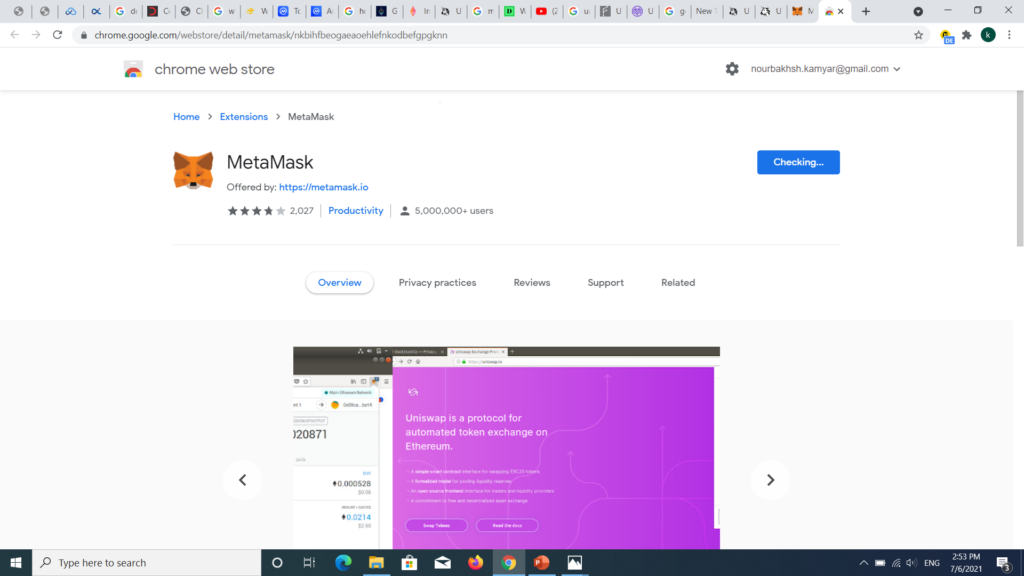Open the tab search dropdown button
The width and height of the screenshot is (1024, 576).
[x=918, y=11]
